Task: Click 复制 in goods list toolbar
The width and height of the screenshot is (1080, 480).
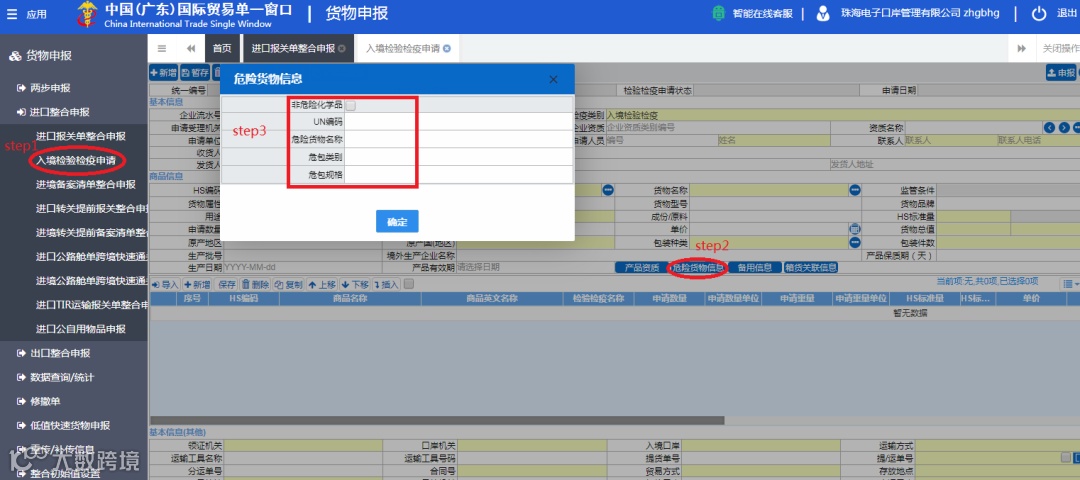Action: [x=289, y=284]
